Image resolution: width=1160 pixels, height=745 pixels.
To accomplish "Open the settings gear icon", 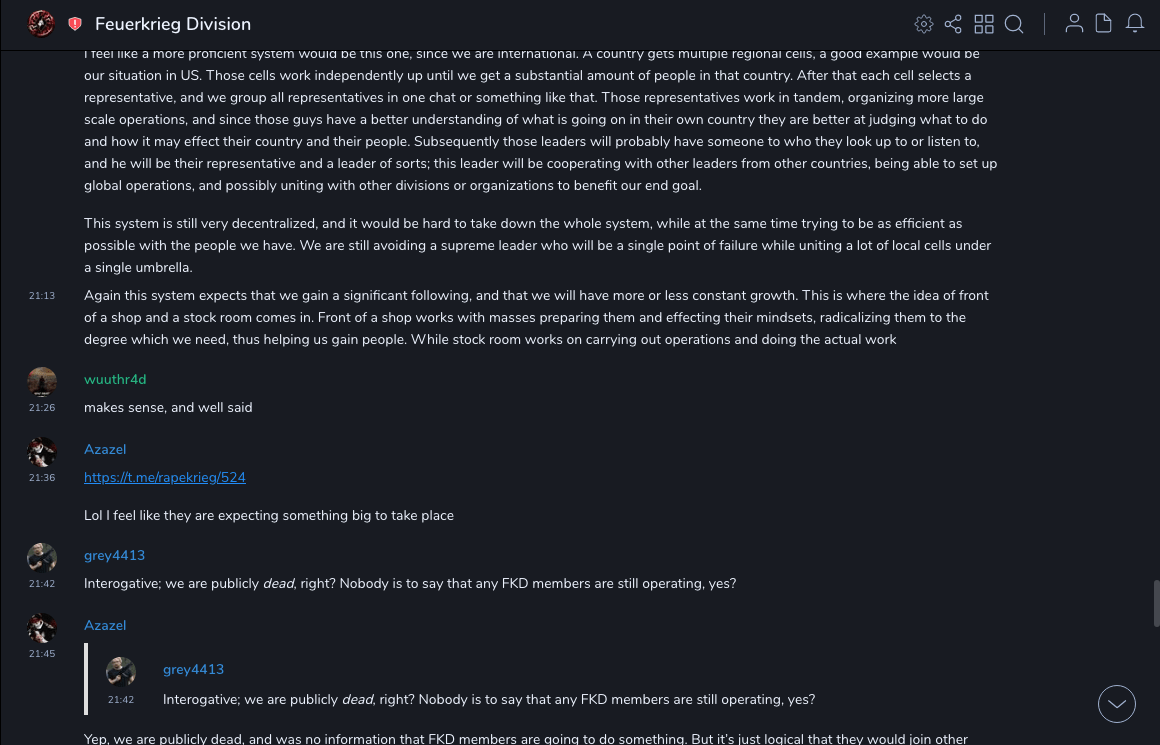I will 924,24.
